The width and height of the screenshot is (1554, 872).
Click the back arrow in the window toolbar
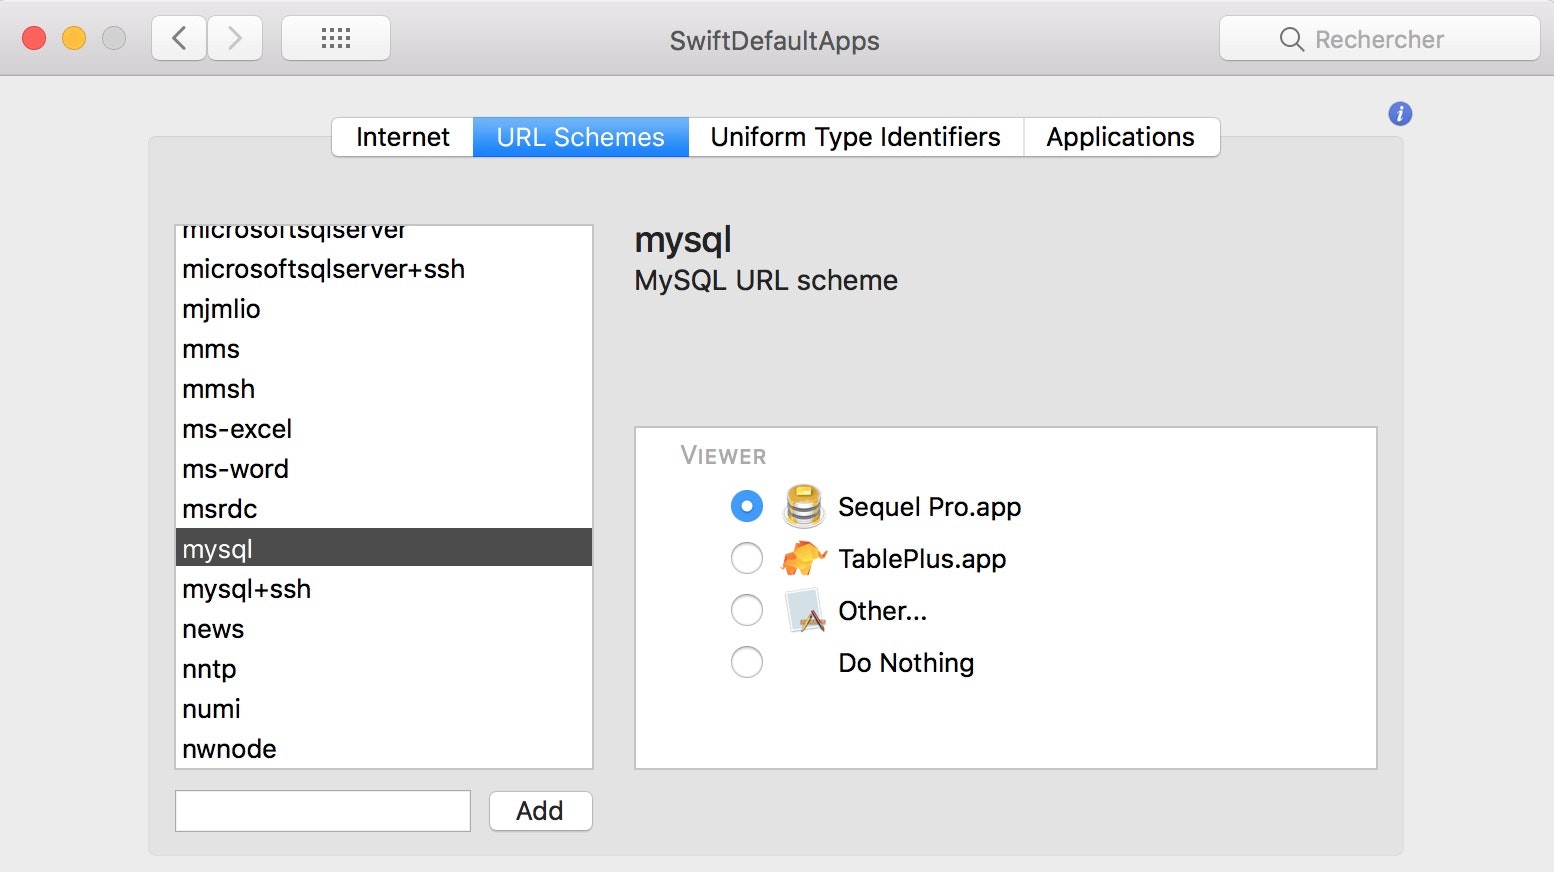(178, 37)
